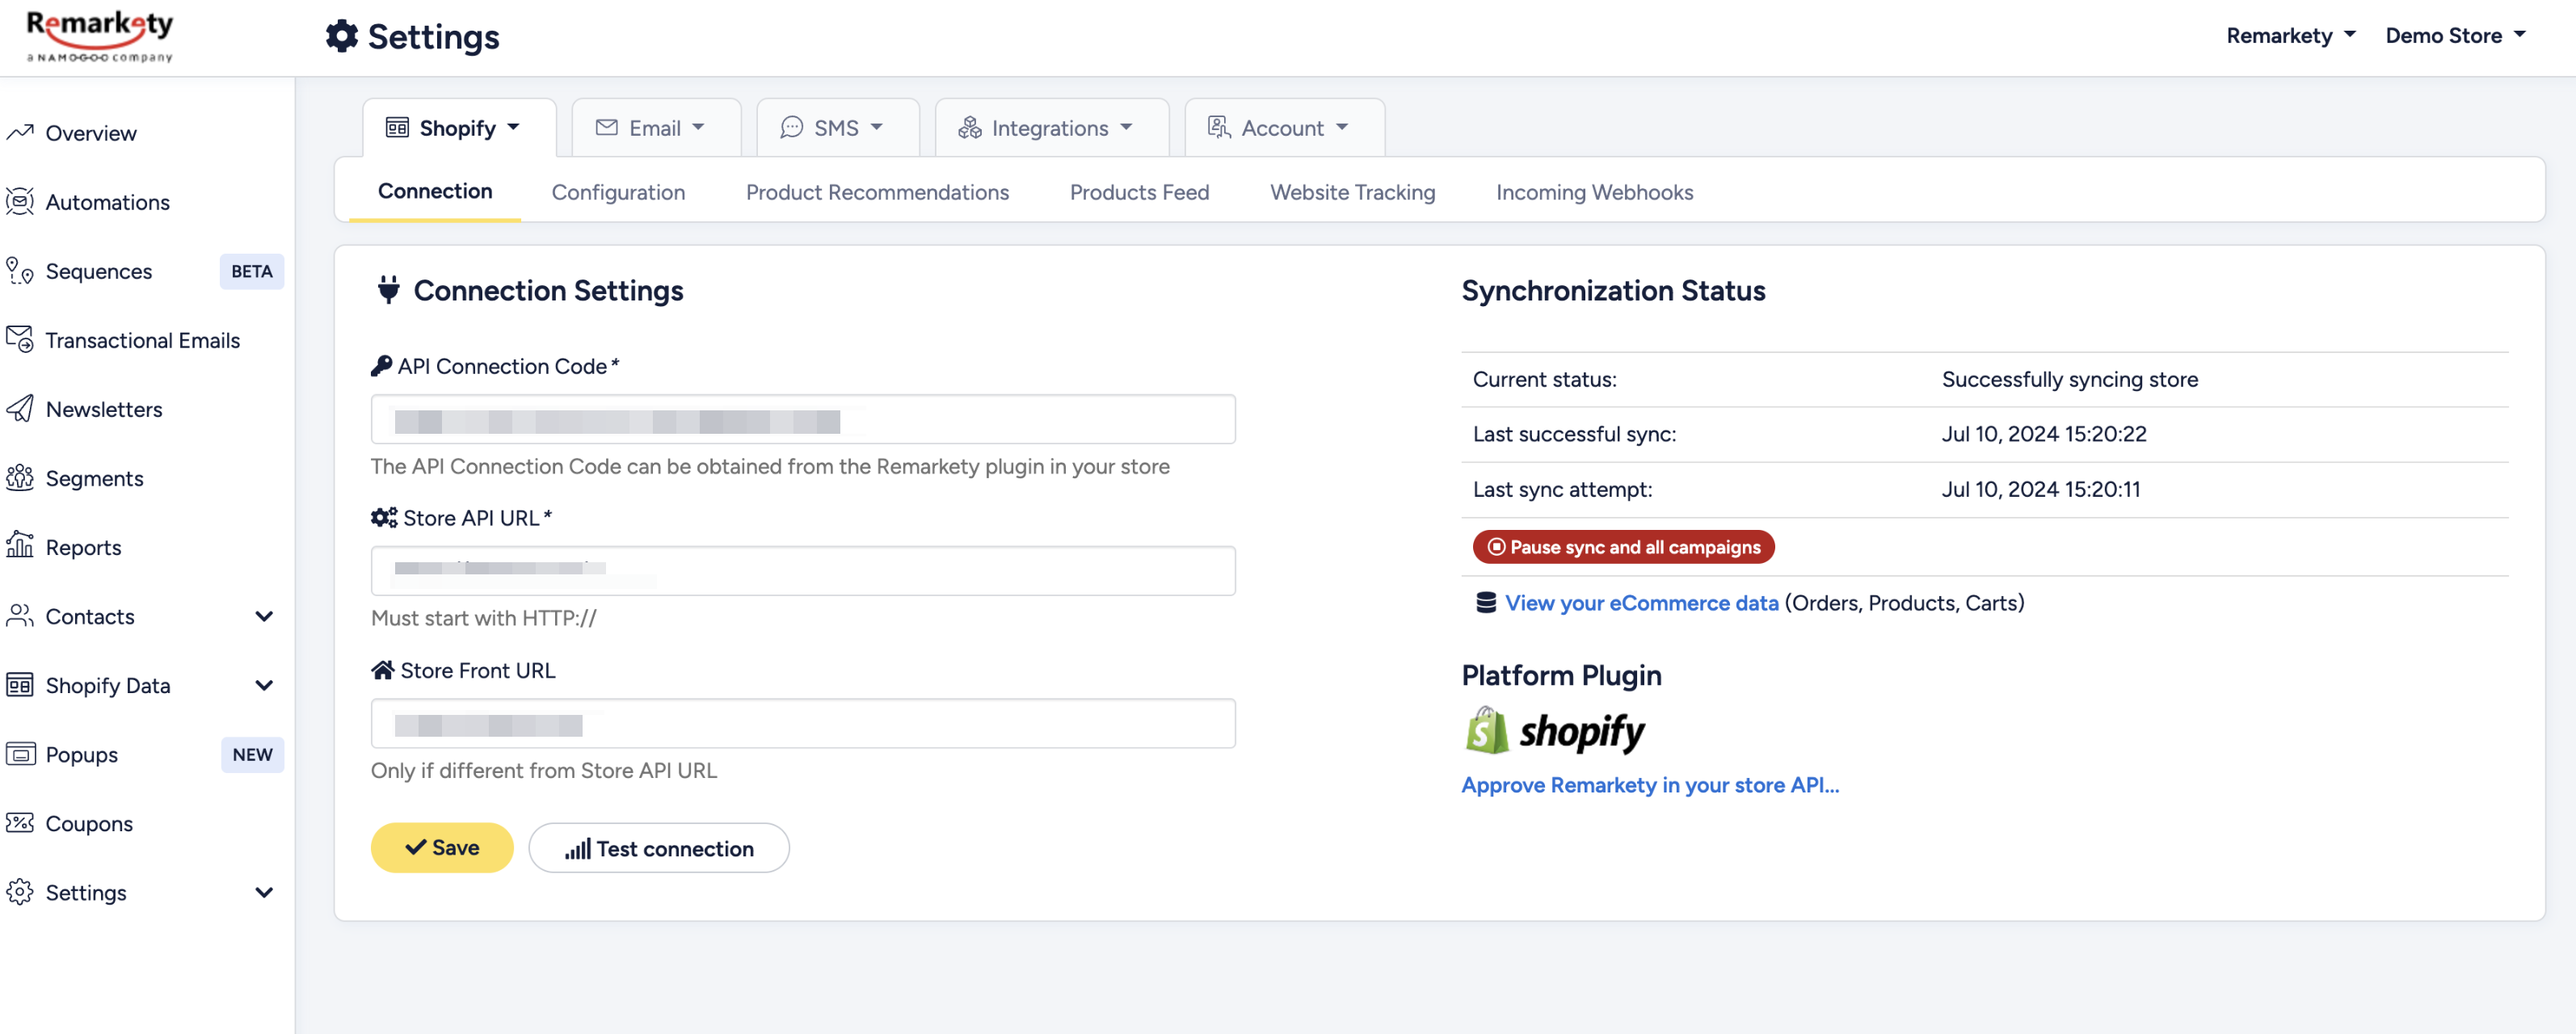Click the Coupons percent icon
This screenshot has width=2576, height=1034.
pyautogui.click(x=20, y=822)
